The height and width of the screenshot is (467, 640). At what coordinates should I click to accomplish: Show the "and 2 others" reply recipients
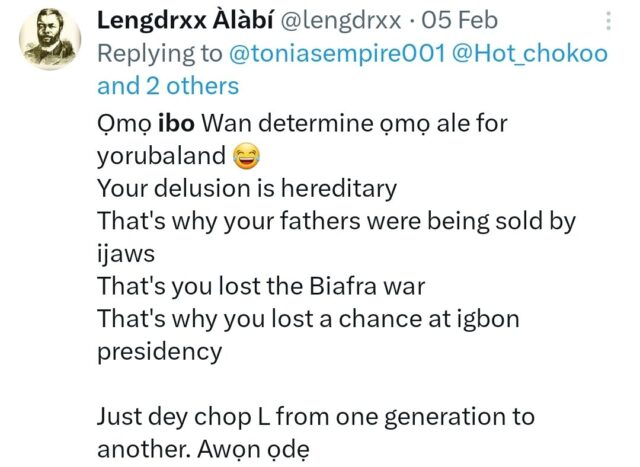[169, 86]
